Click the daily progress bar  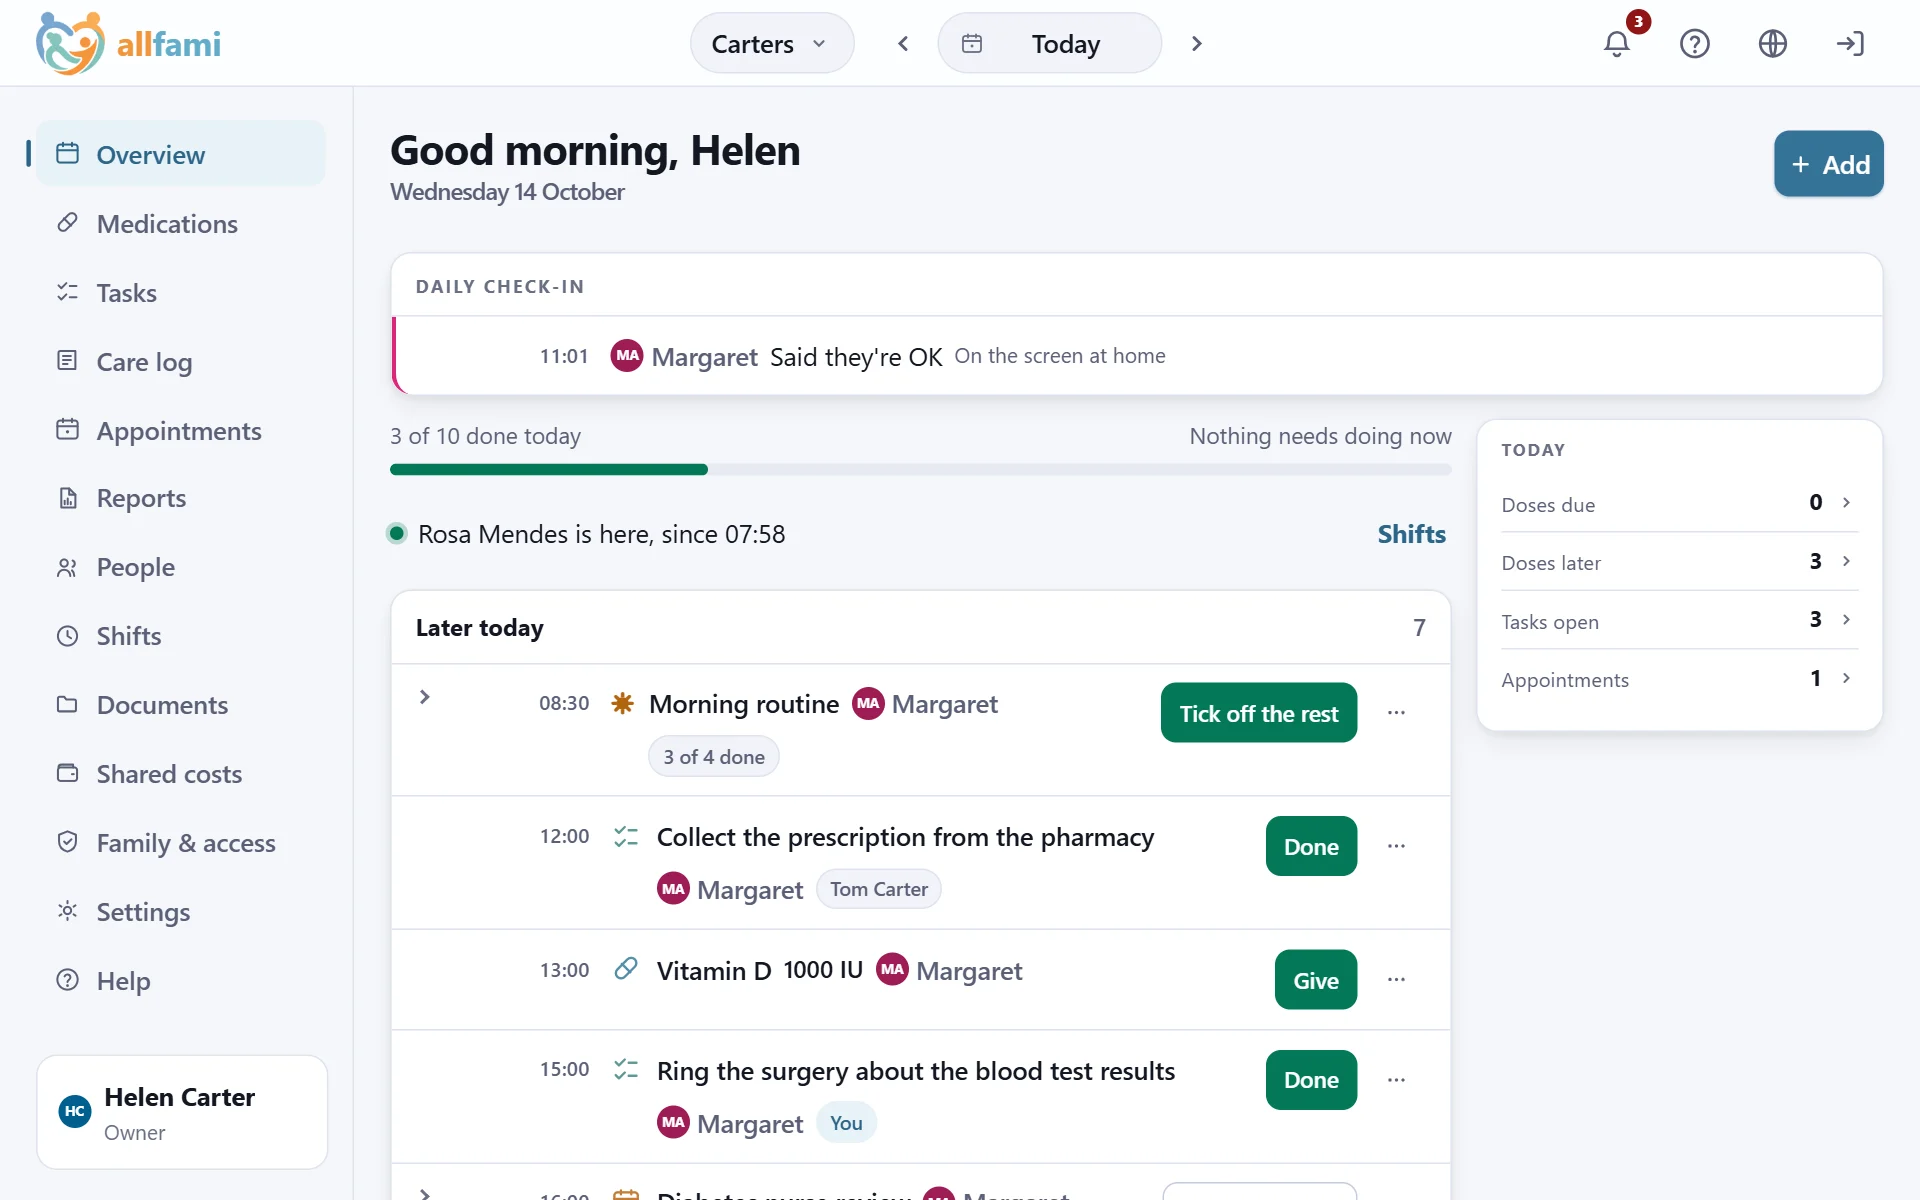click(920, 469)
